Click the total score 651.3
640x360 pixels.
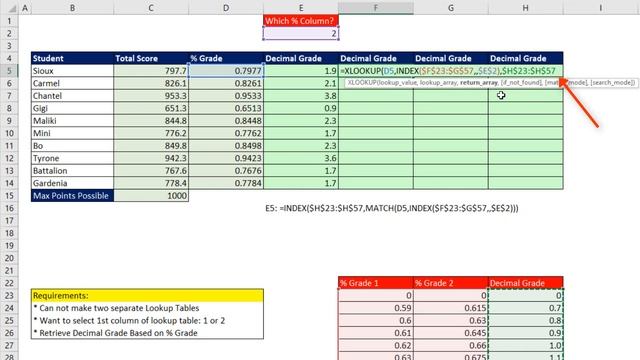[151, 108]
